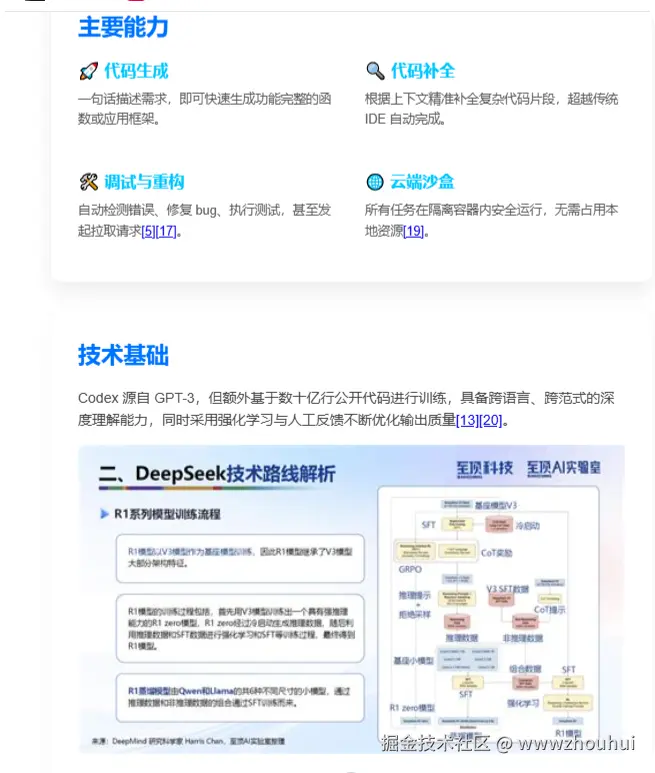Click the 技术基础 heading
Screen dimensions: 655x773
point(123,354)
